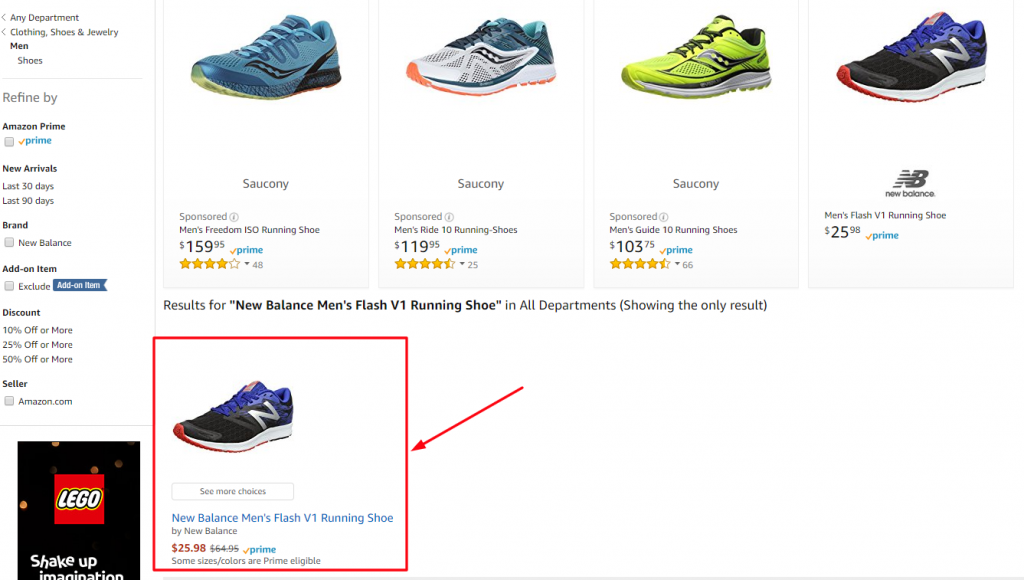This screenshot has height=580, width=1024.
Task: Open the LEGO advertisement logo
Action: (x=79, y=498)
